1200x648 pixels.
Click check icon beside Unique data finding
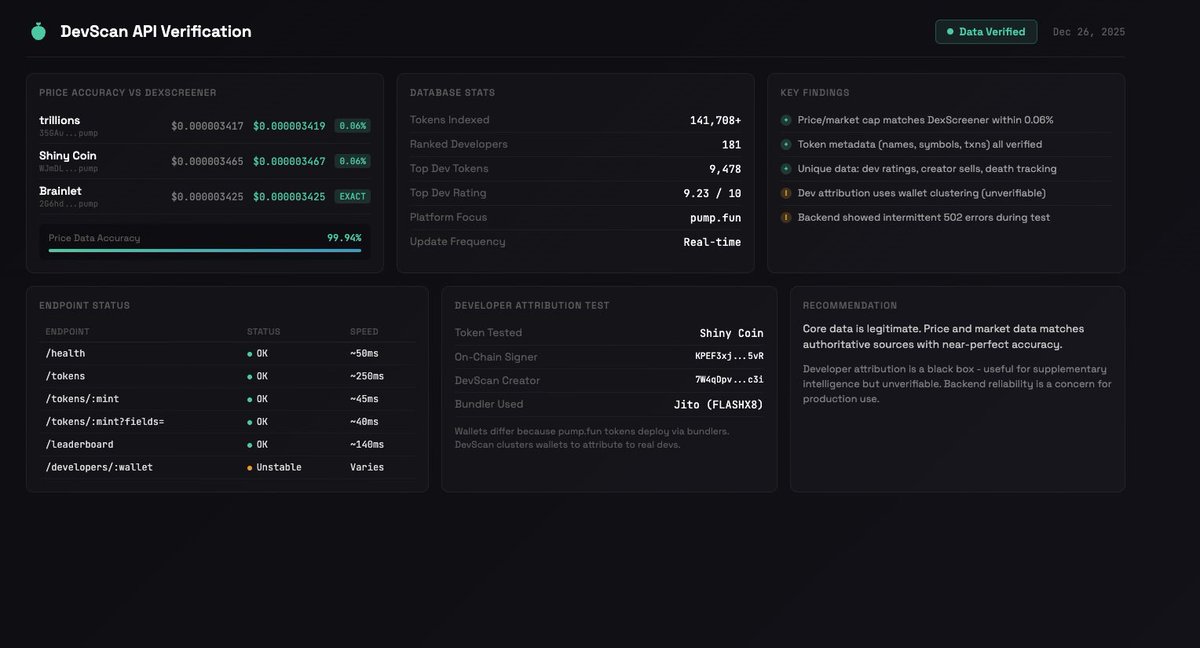tap(787, 169)
